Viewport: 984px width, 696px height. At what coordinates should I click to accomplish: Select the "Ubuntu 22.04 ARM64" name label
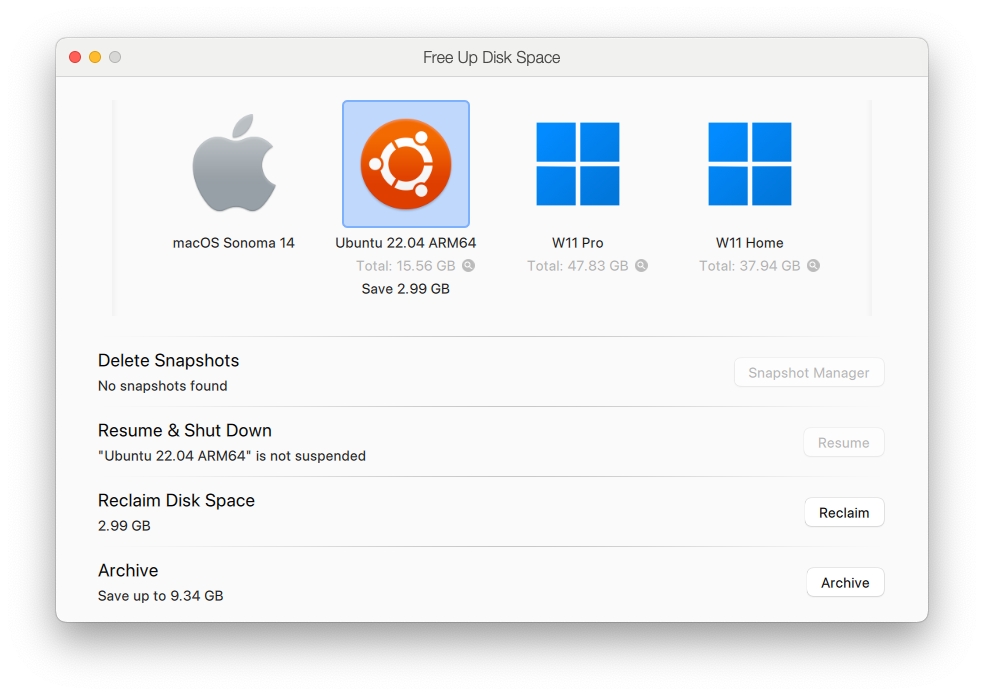tap(406, 243)
